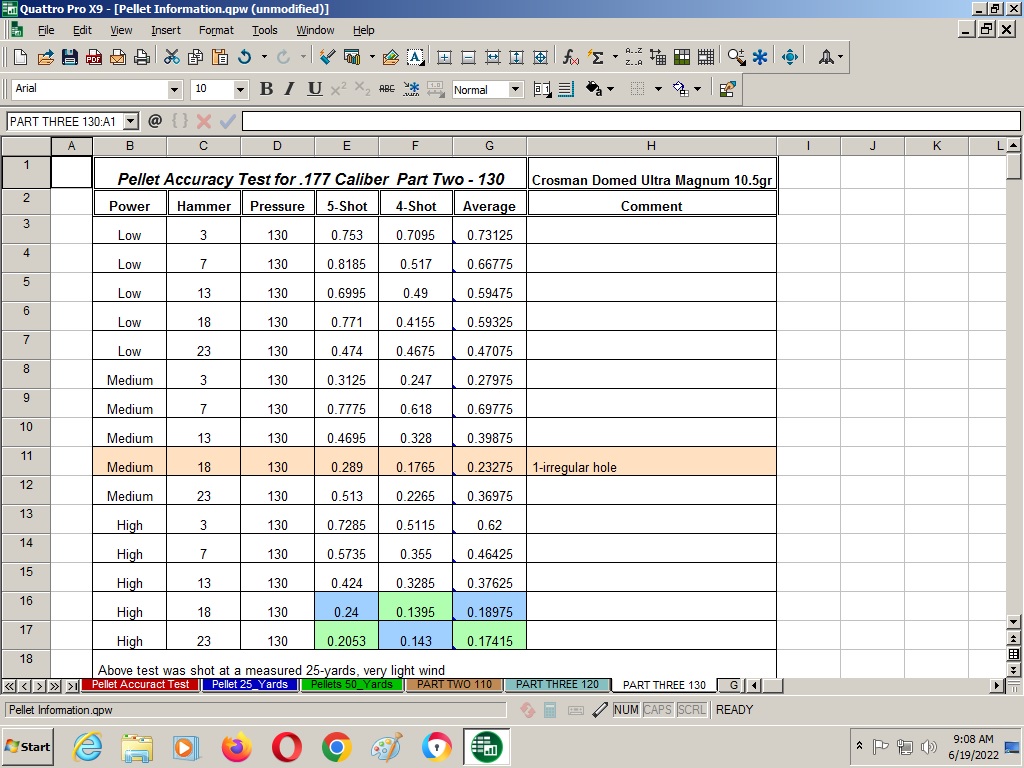This screenshot has width=1024, height=768.
Task: Open the File menu
Action: pos(46,30)
